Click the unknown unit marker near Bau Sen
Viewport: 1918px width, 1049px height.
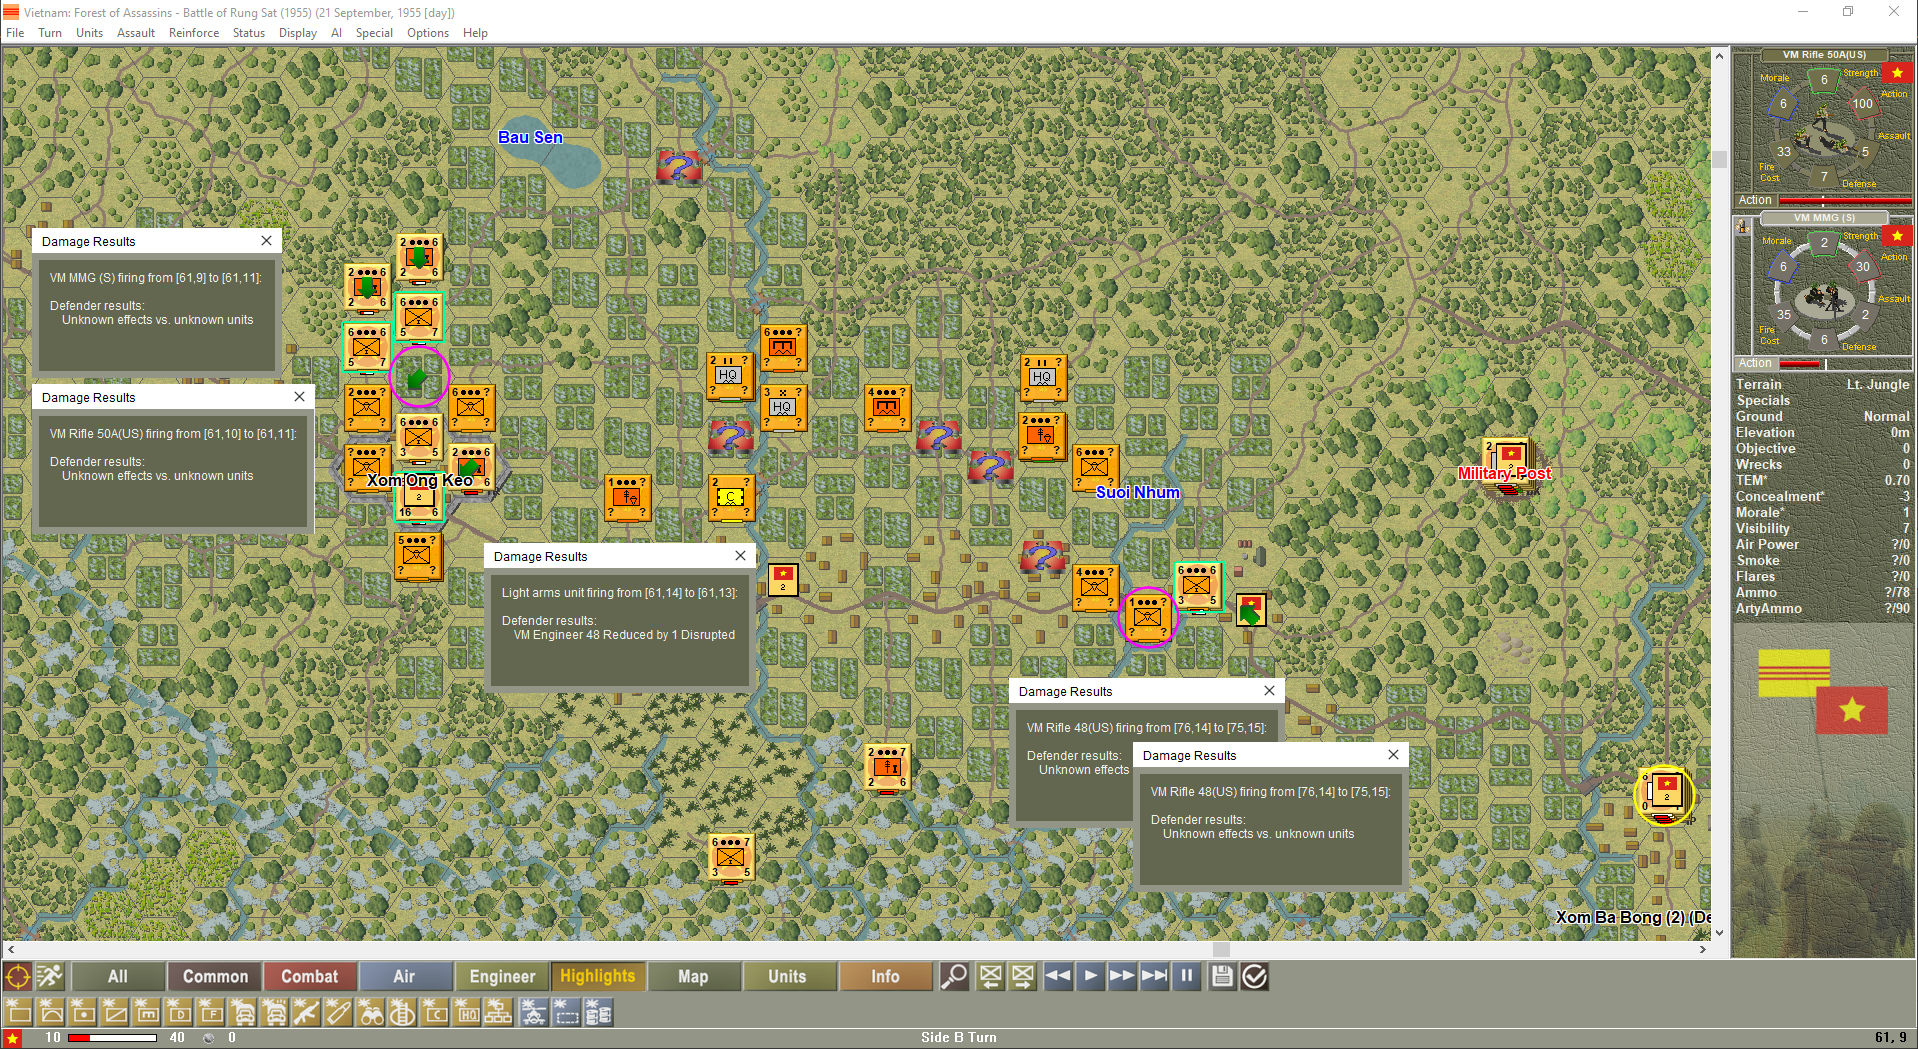pyautogui.click(x=678, y=166)
